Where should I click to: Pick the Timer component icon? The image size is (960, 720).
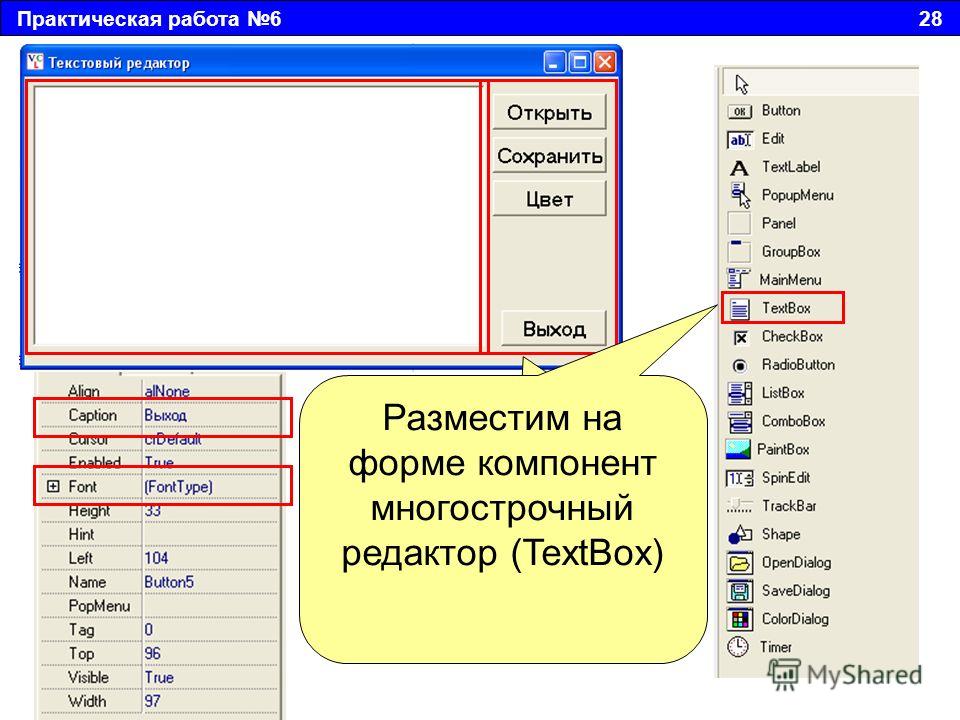[738, 647]
